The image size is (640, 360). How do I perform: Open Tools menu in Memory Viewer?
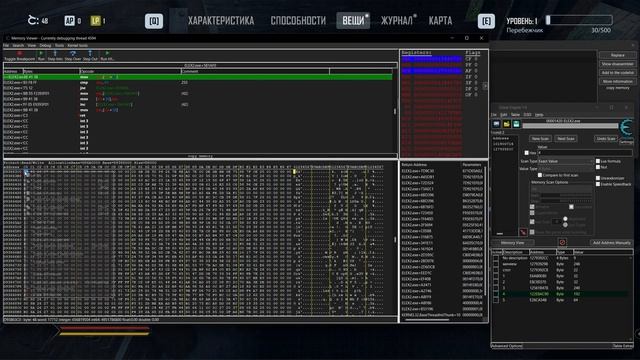(x=60, y=45)
